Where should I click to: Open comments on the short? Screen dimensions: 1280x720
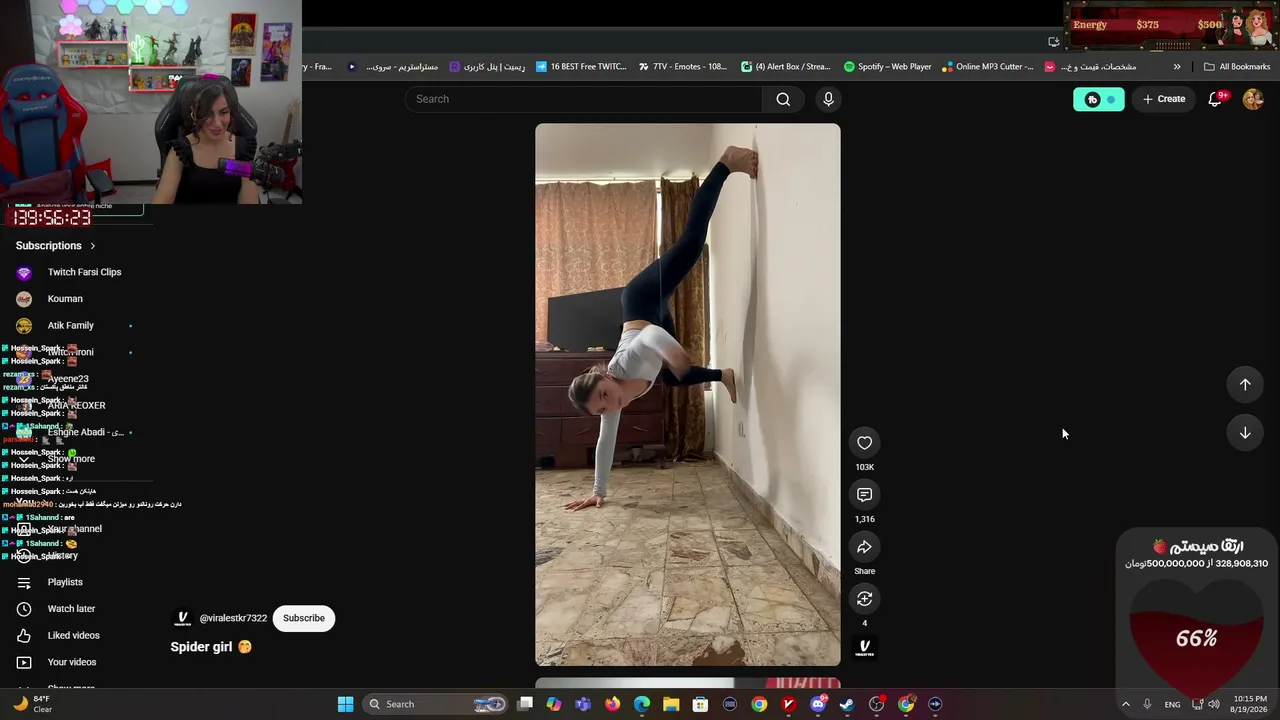point(865,495)
